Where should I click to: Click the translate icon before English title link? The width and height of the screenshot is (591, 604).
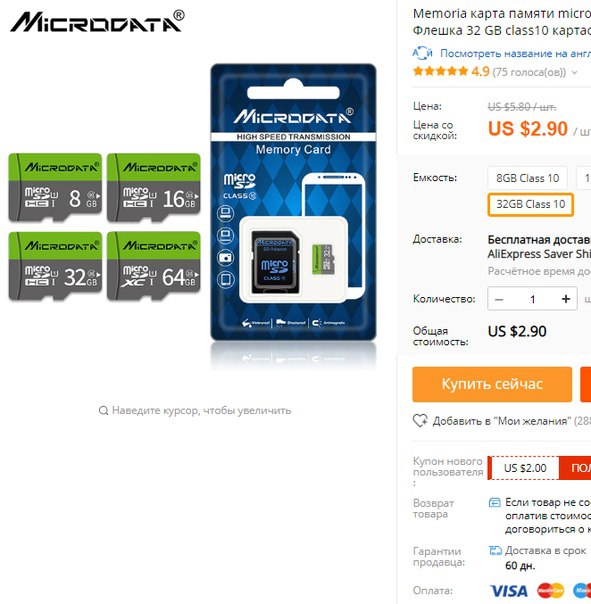pos(423,53)
